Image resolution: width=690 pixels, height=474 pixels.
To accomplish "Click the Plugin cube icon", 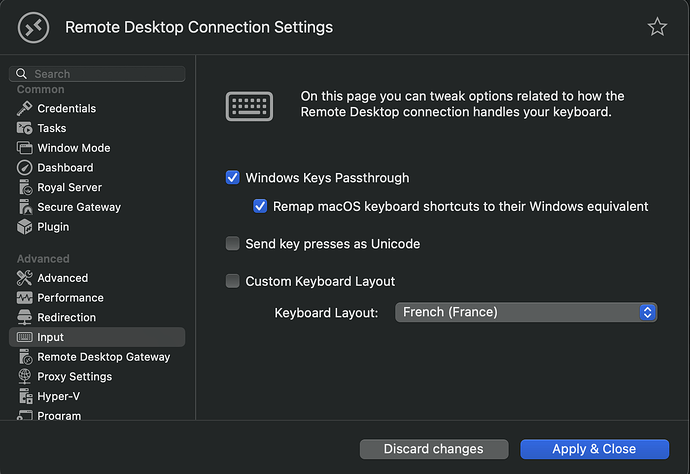I will [25, 227].
